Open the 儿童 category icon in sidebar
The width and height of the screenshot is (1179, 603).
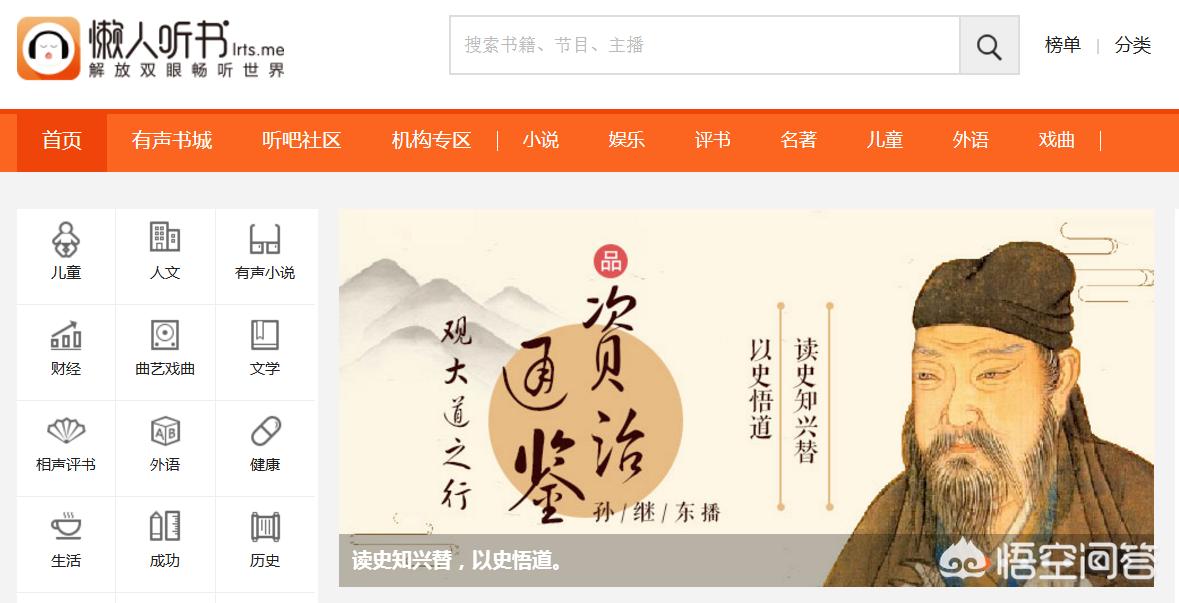point(65,239)
